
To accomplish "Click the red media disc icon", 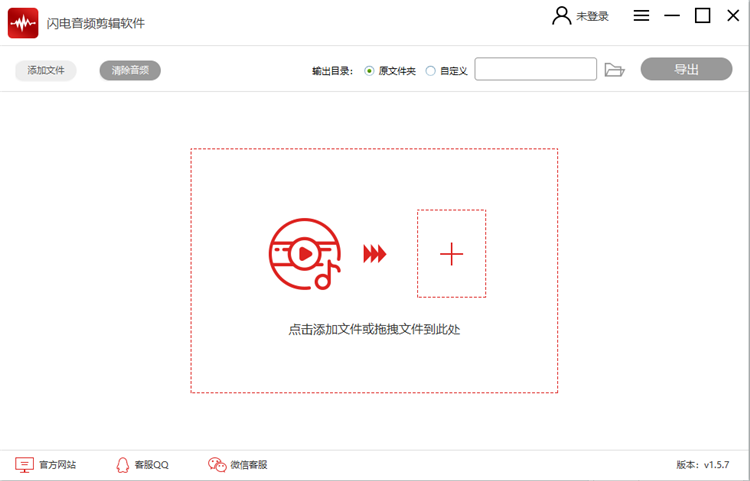I will (305, 254).
